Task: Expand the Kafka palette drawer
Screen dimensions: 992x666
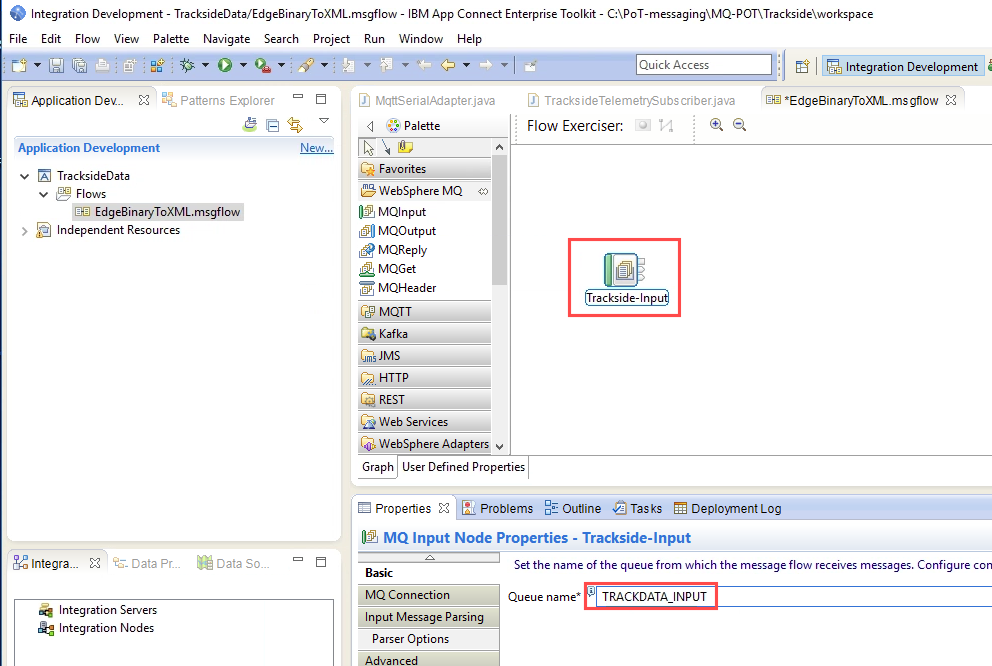Action: point(425,334)
